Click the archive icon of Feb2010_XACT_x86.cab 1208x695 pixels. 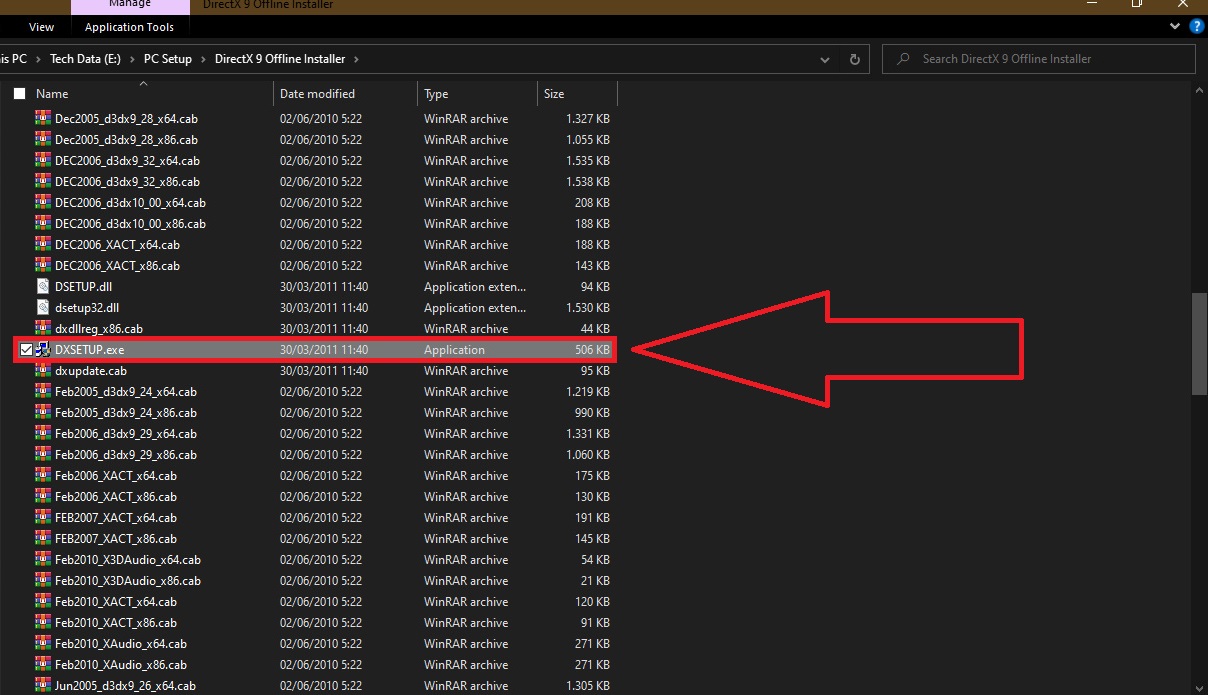click(x=43, y=622)
